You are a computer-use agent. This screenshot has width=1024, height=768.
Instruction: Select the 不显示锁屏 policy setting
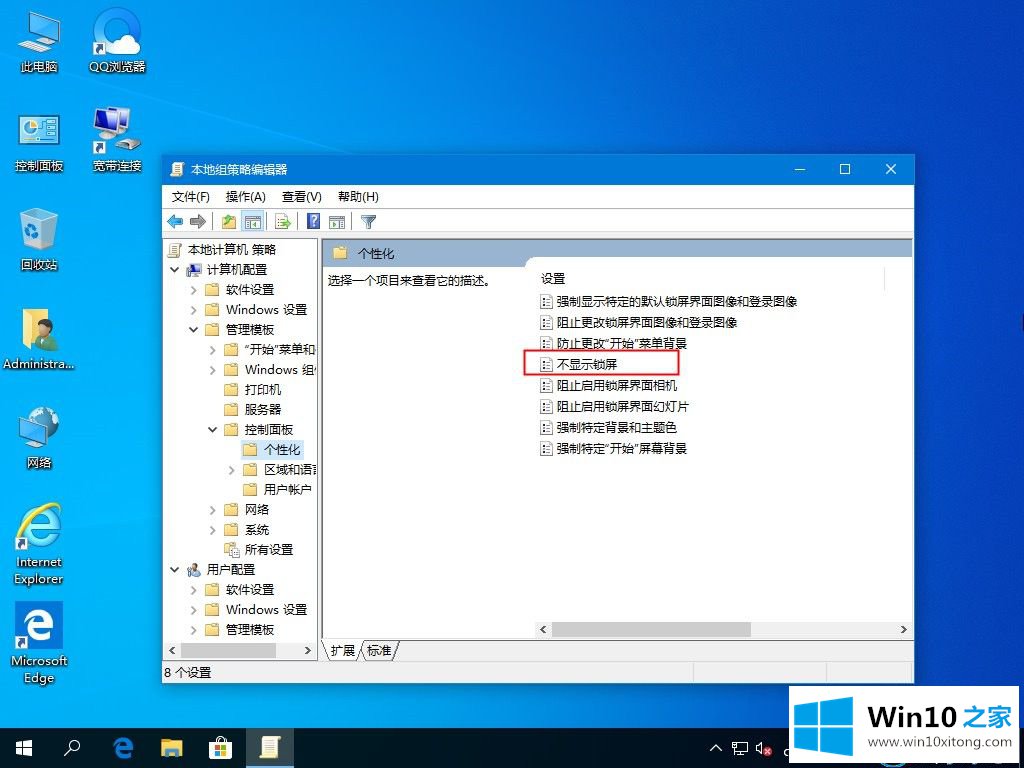coord(587,365)
